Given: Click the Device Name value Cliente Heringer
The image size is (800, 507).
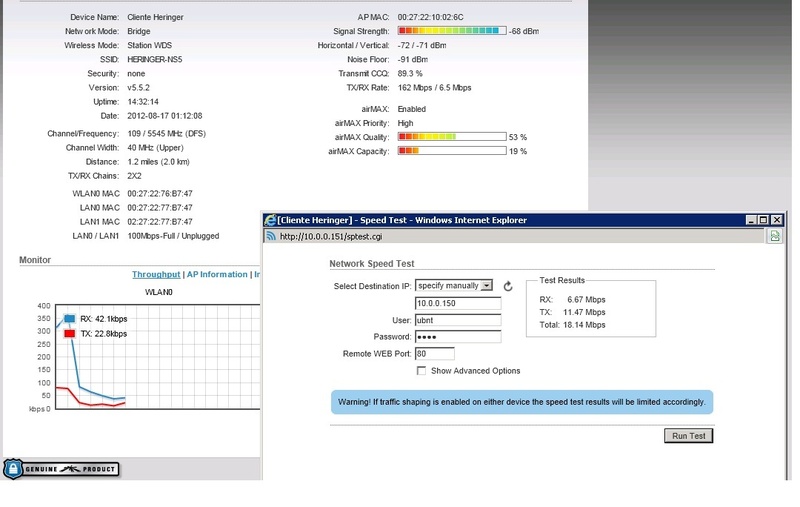Looking at the screenshot, I should click(155, 17).
